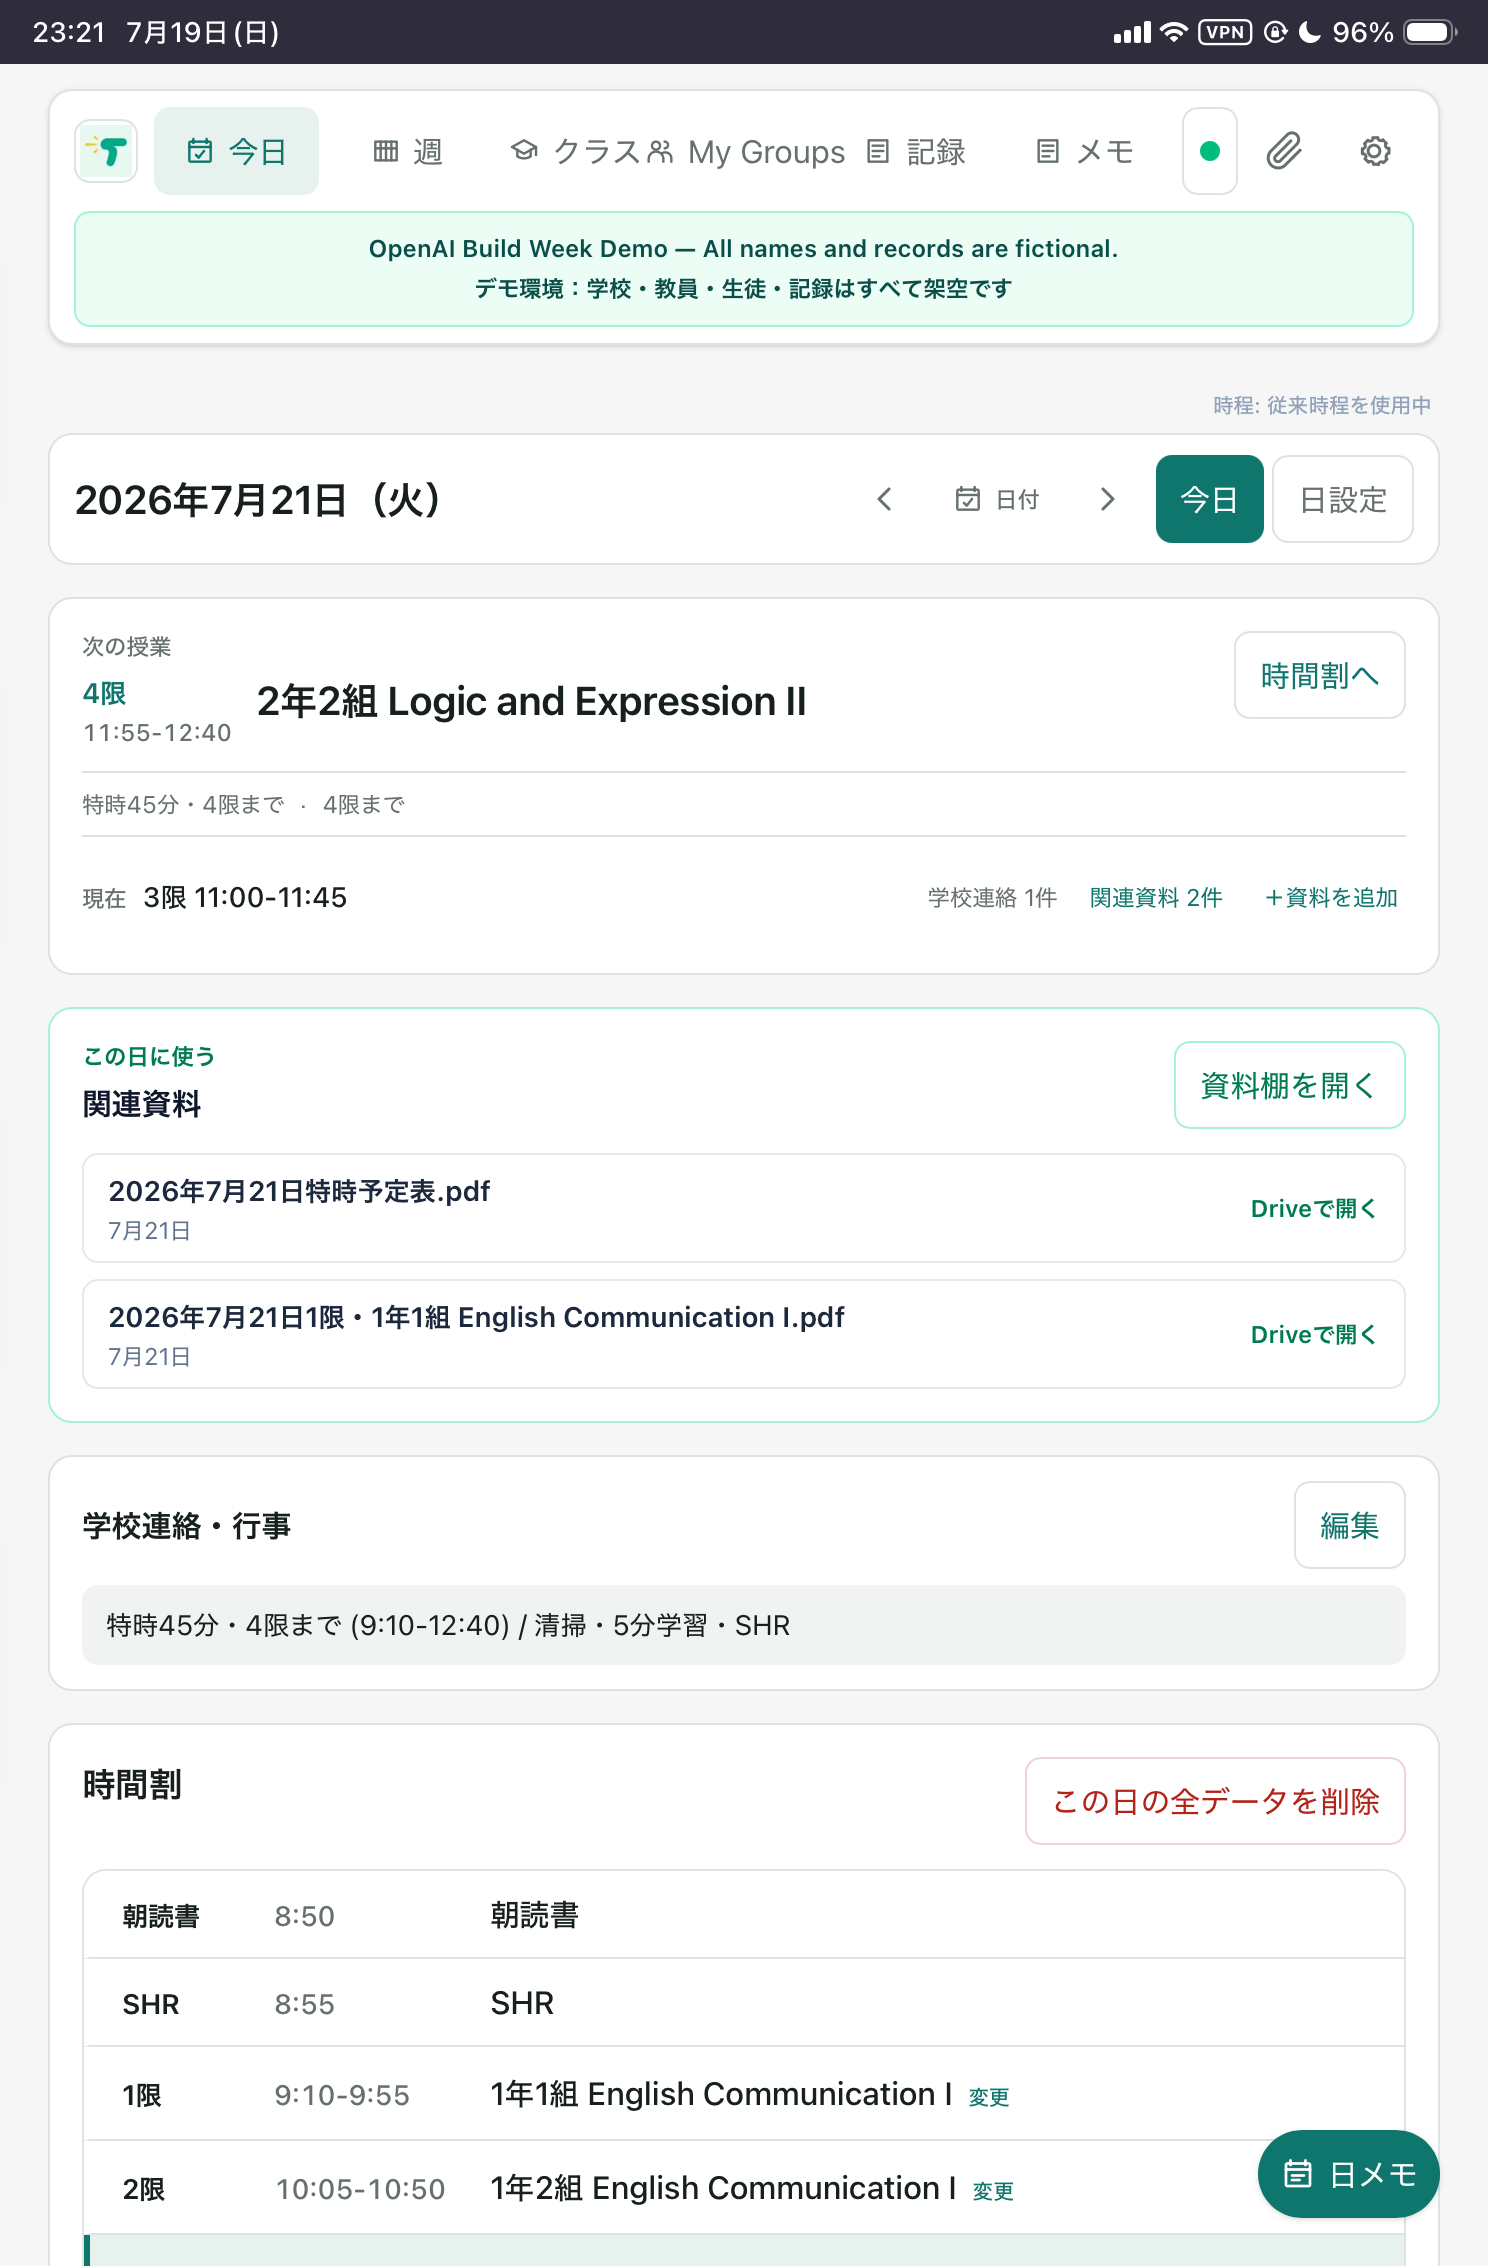Click ＋資料を追加 link
1488x2266 pixels.
(x=1331, y=898)
